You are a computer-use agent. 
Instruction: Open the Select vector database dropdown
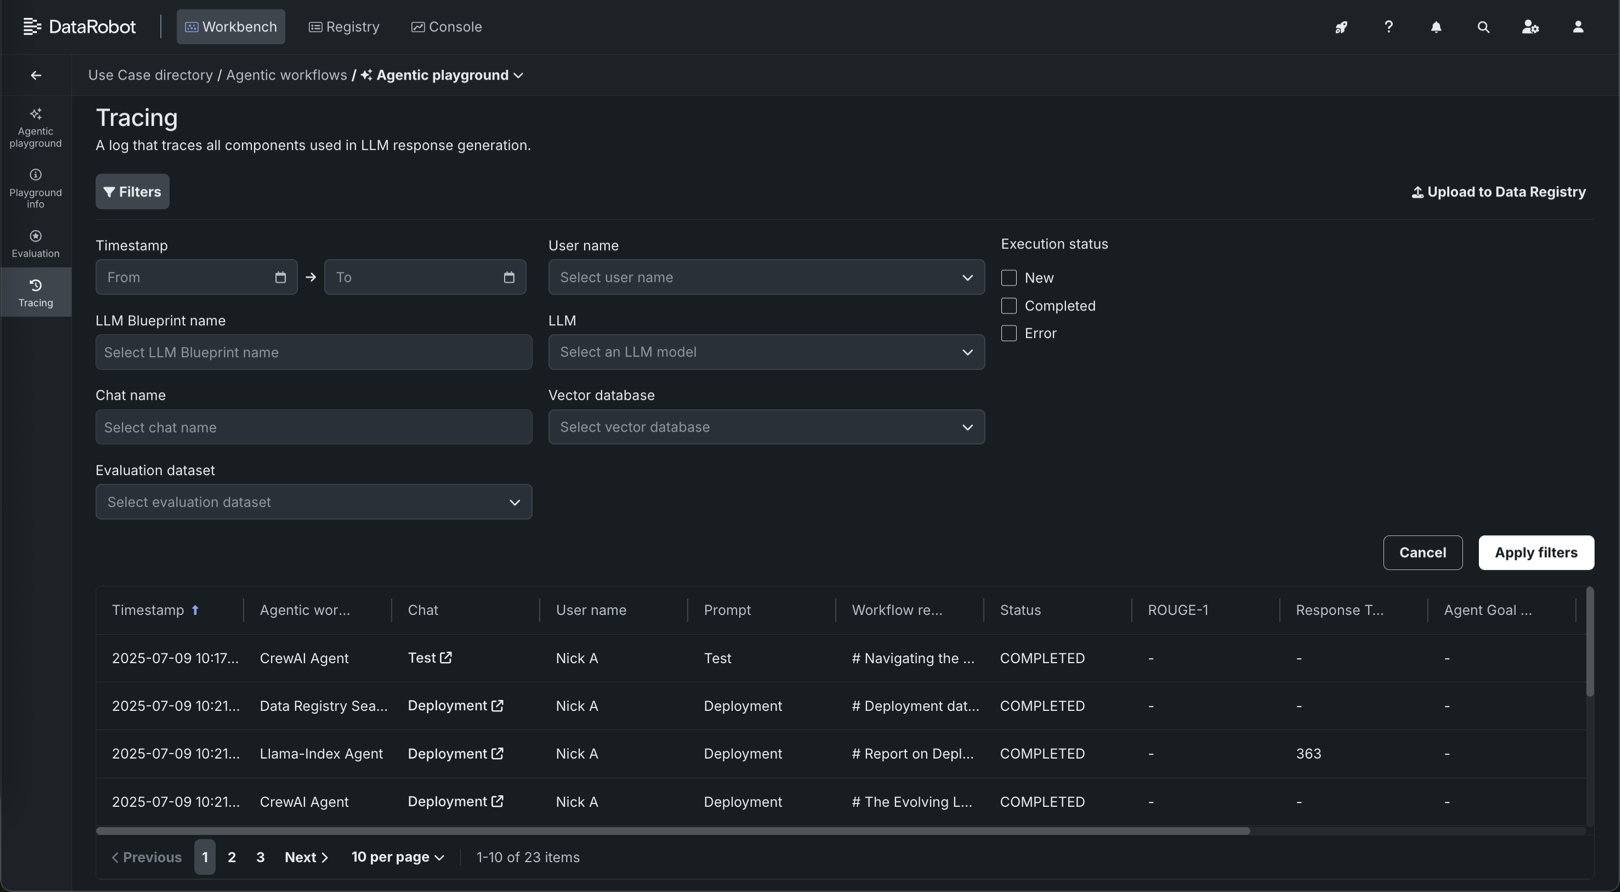[766, 427]
